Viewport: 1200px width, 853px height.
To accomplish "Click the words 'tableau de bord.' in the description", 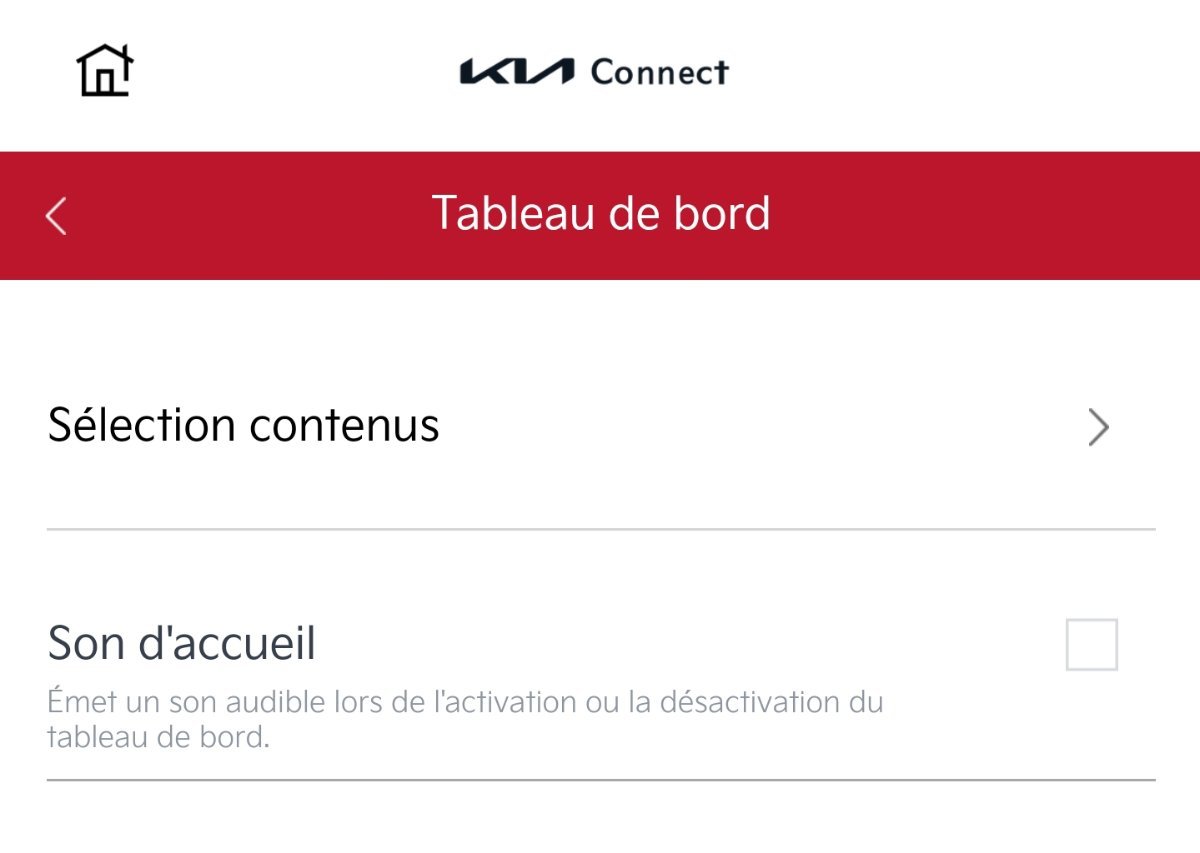I will tap(159, 739).
